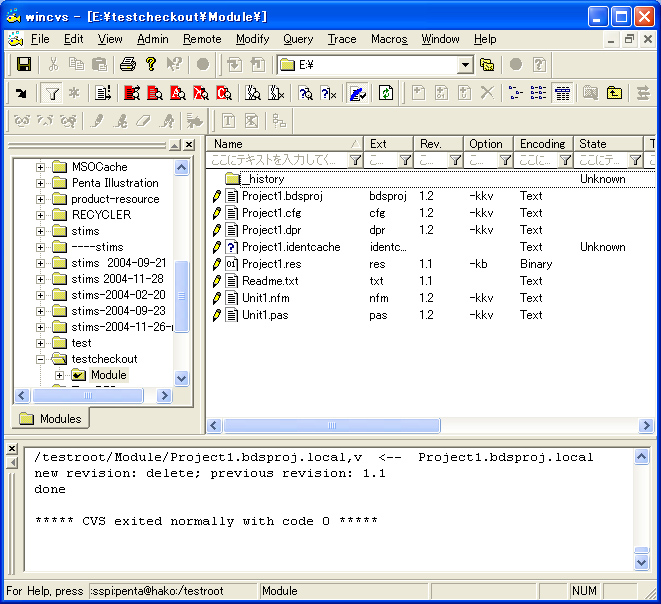Expand the stims-2004-02-20 folder node
This screenshot has width=661, height=604.
pos(40,295)
